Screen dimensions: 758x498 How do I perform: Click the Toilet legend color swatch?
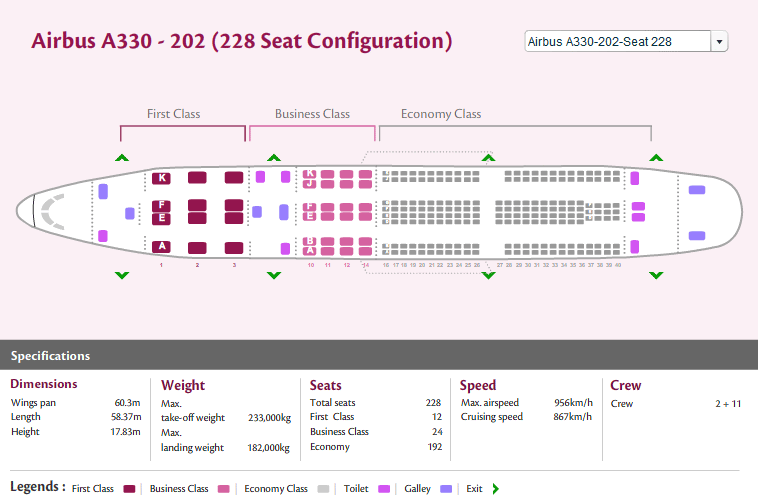pos(384,489)
